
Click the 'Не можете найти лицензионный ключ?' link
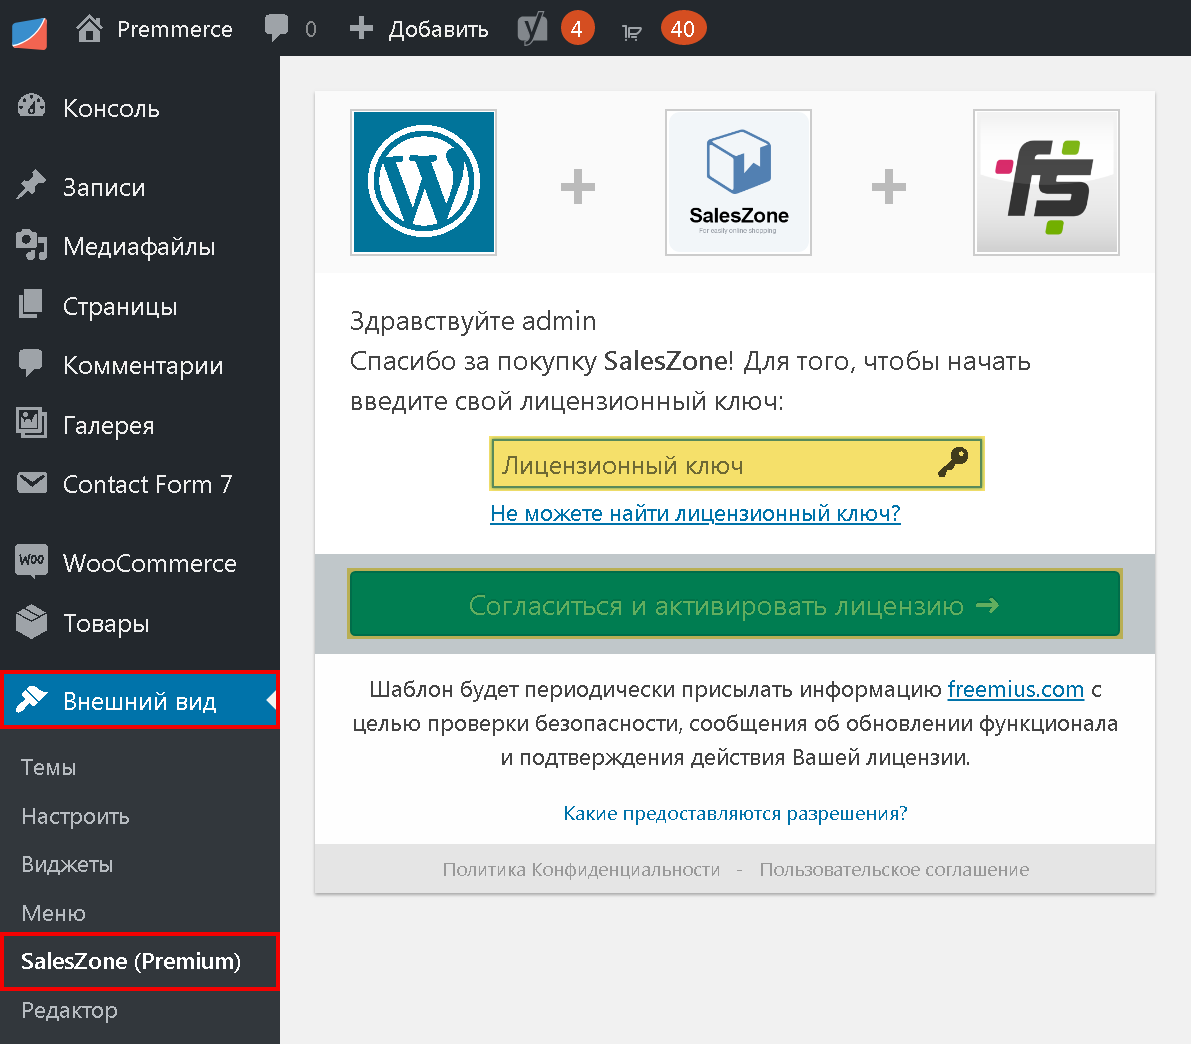coord(695,514)
